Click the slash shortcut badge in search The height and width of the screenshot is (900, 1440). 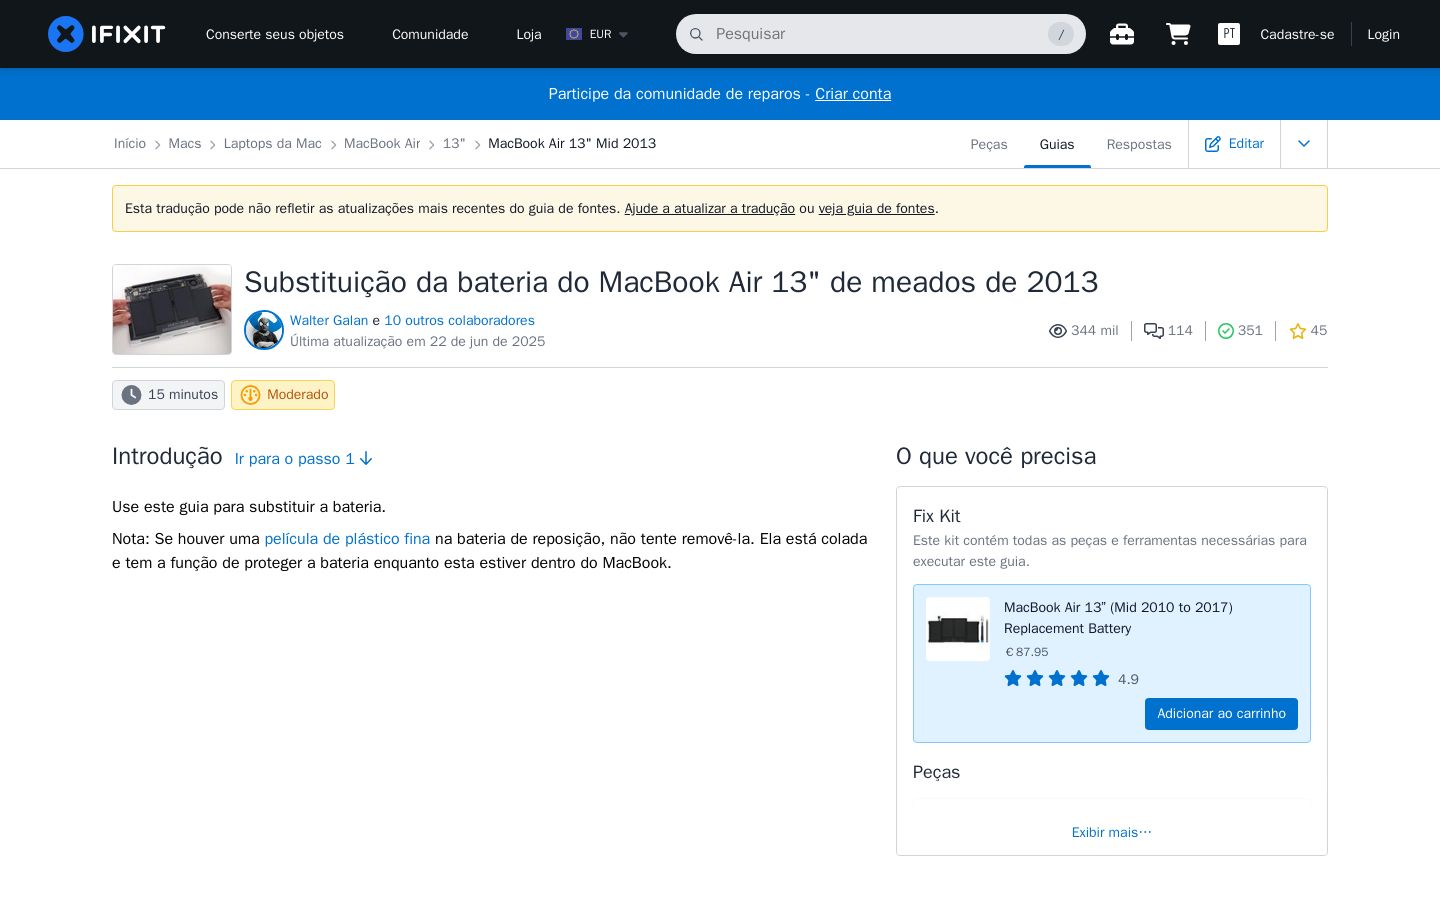[x=1061, y=34]
